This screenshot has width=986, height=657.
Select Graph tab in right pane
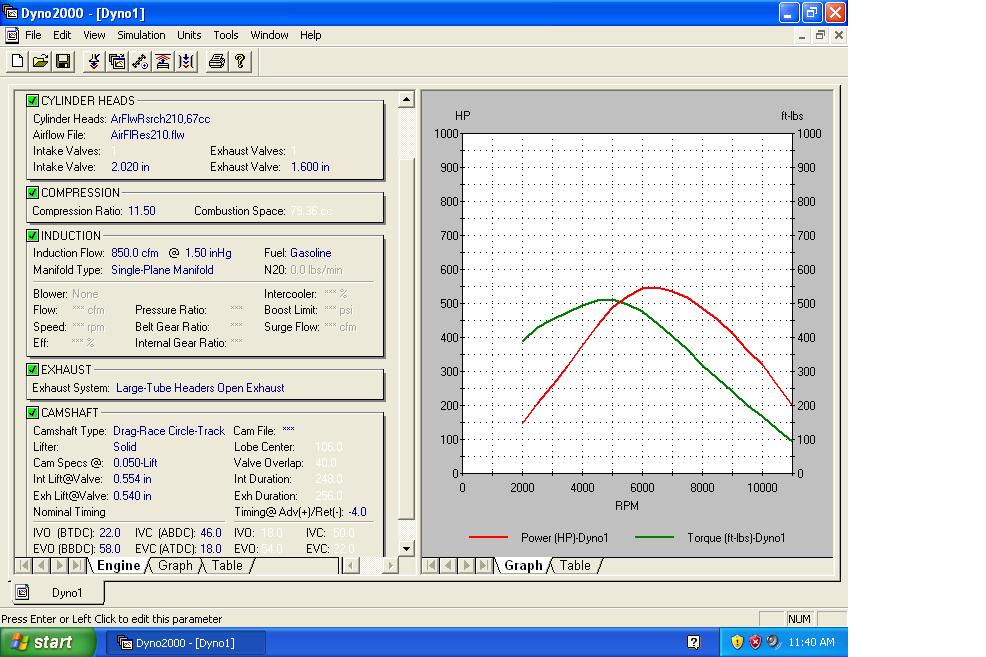(523, 565)
